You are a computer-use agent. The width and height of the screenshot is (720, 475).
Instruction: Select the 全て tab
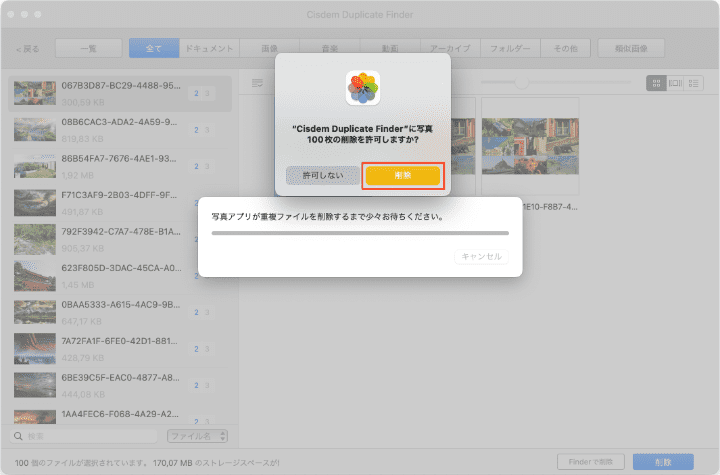154,48
